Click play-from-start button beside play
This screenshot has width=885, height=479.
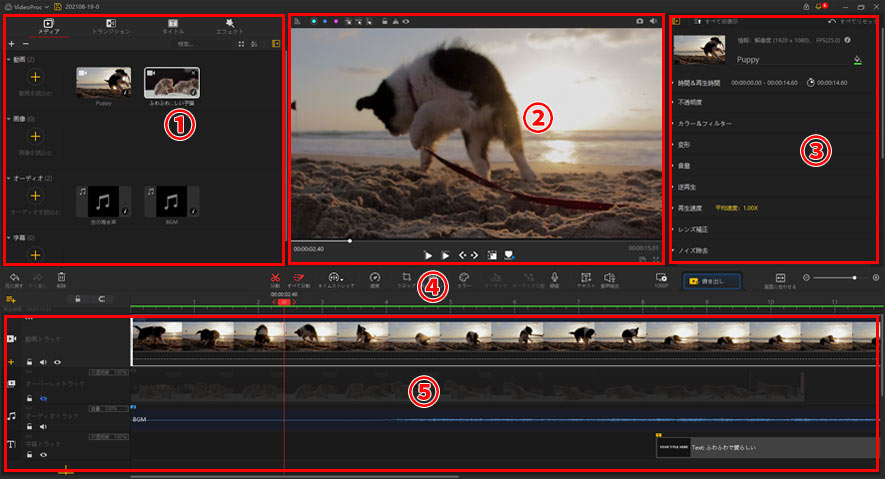(445, 256)
